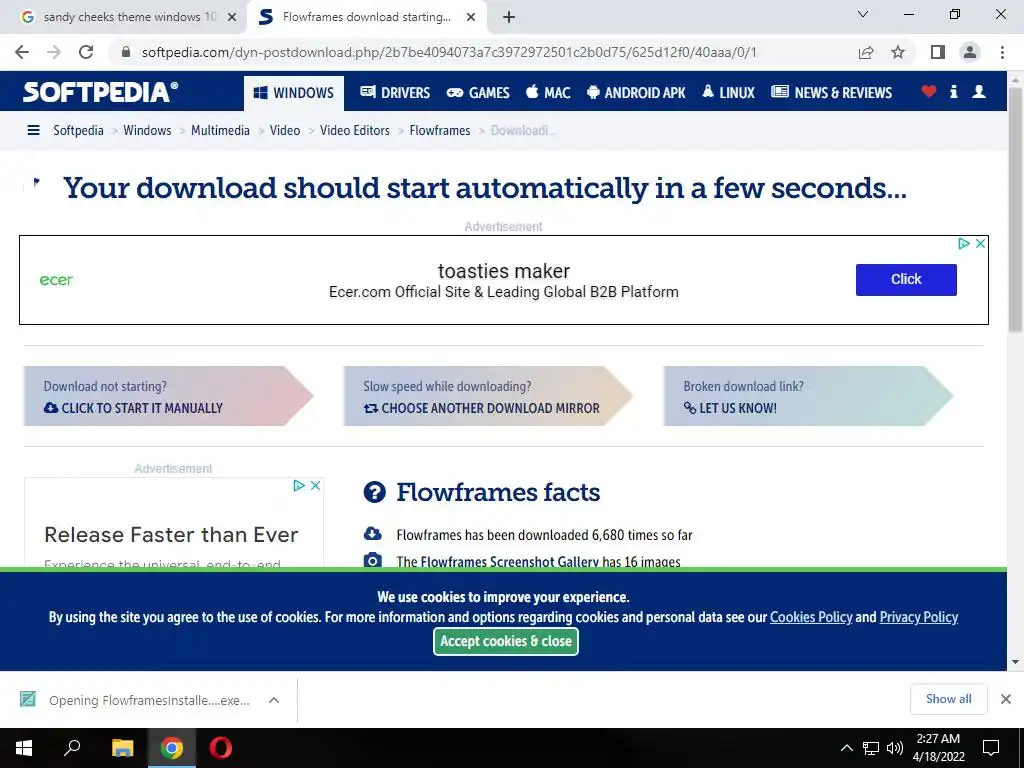Click the info icon in Softpedia header
1024x768 pixels.
[x=953, y=91]
